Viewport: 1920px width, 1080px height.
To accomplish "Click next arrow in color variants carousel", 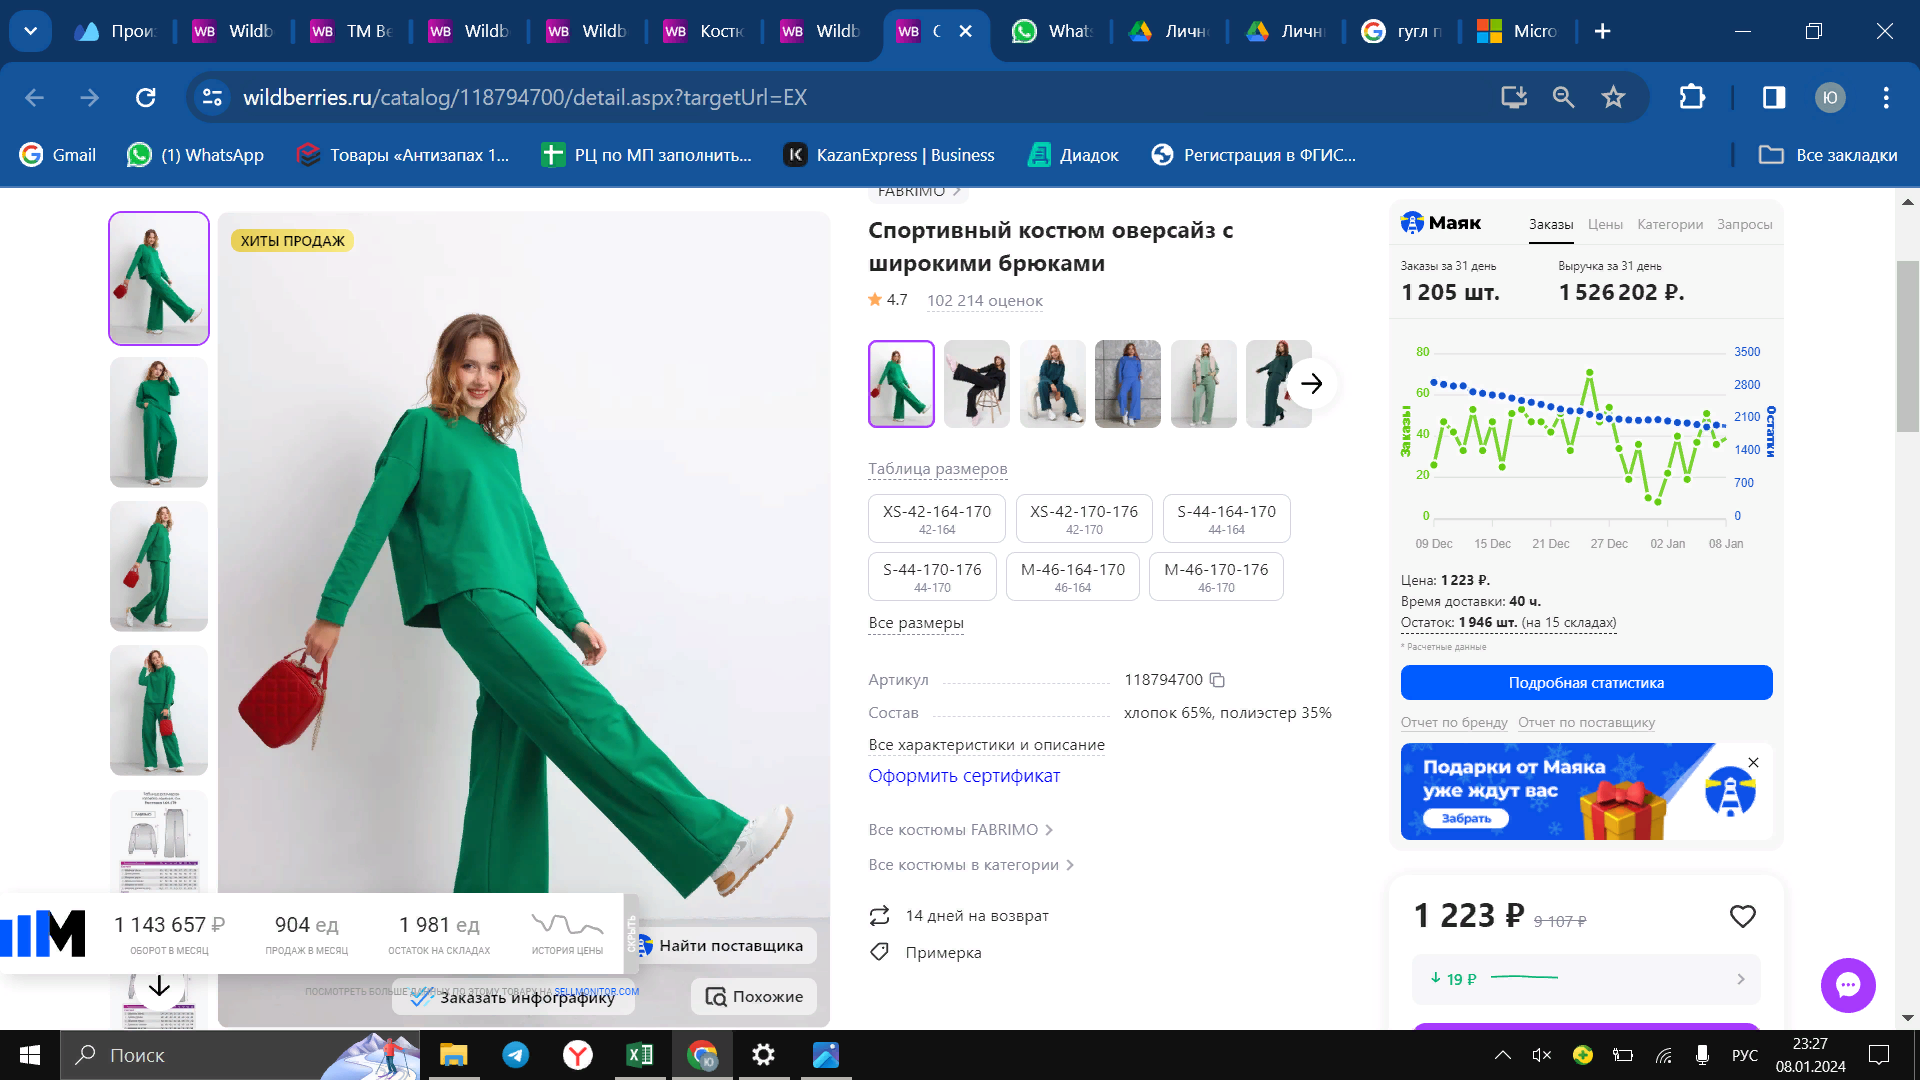I will click(x=1311, y=384).
